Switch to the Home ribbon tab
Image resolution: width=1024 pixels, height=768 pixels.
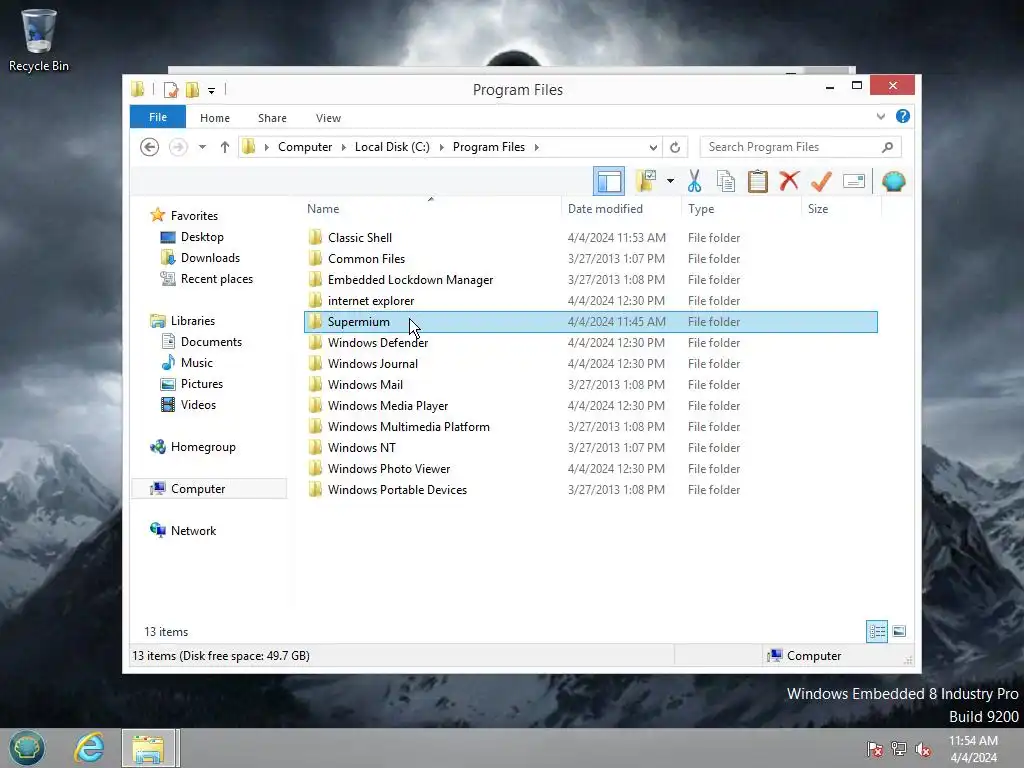pos(215,118)
